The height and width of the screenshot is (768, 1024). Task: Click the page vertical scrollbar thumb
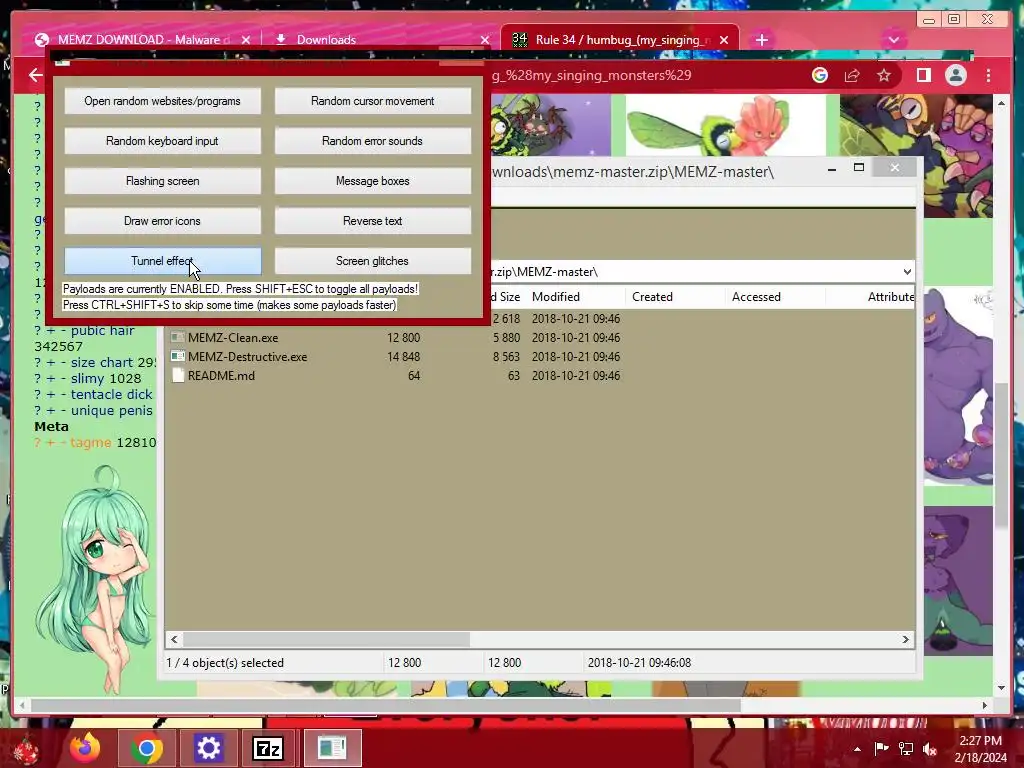[1002, 455]
